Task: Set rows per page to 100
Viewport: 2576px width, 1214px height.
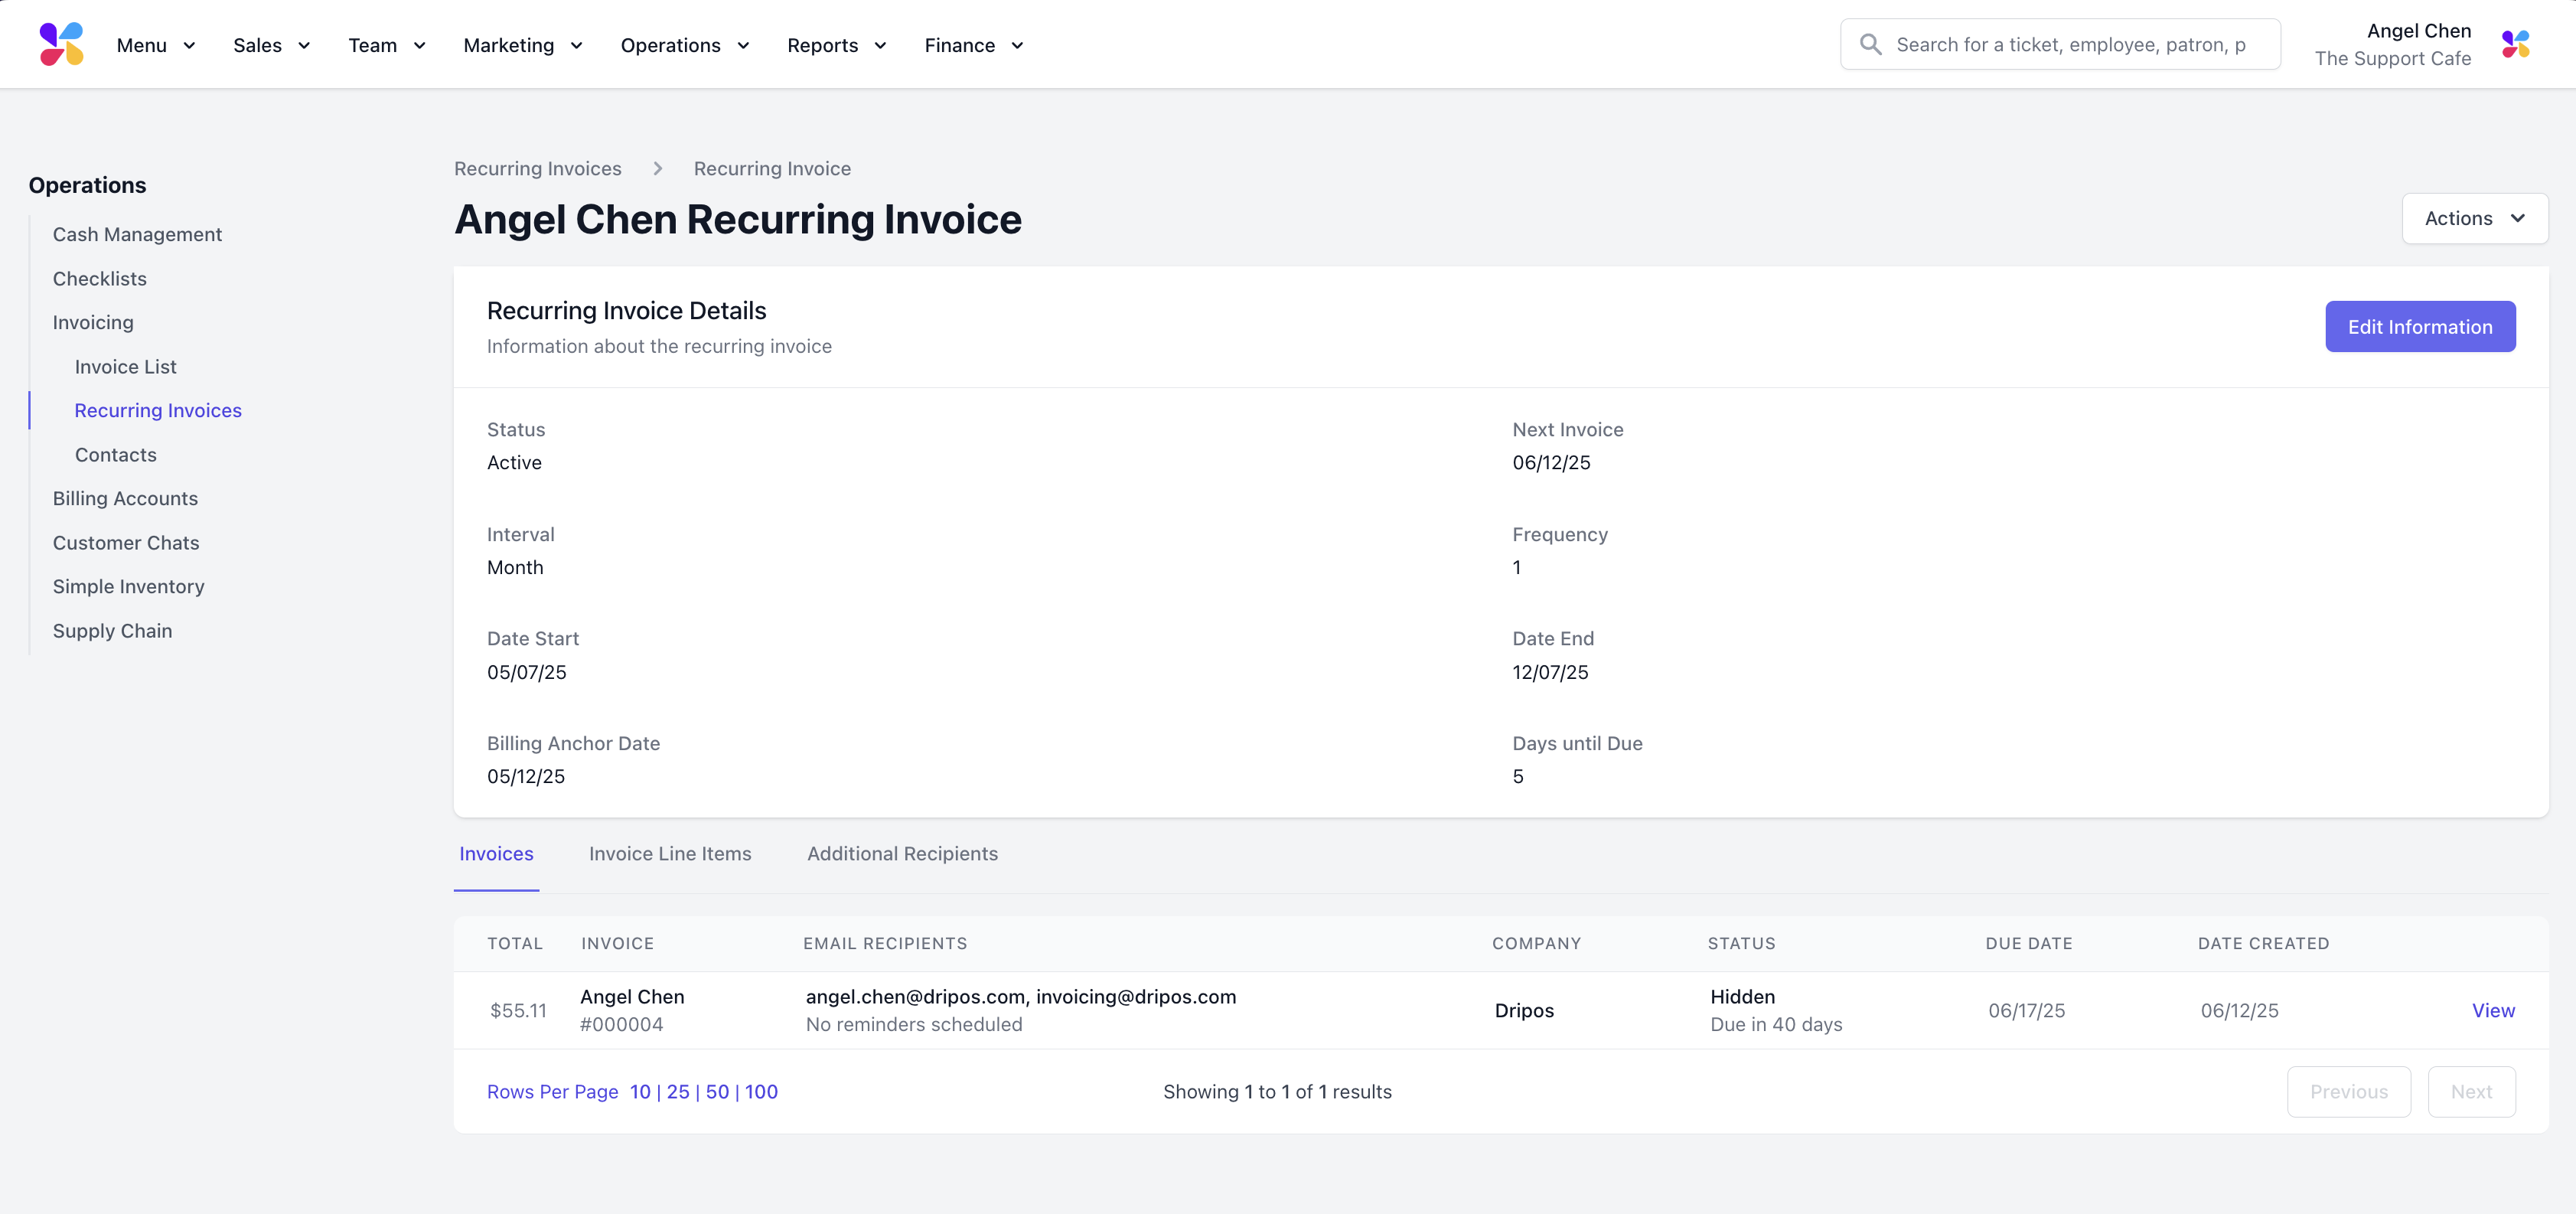Action: pos(761,1092)
